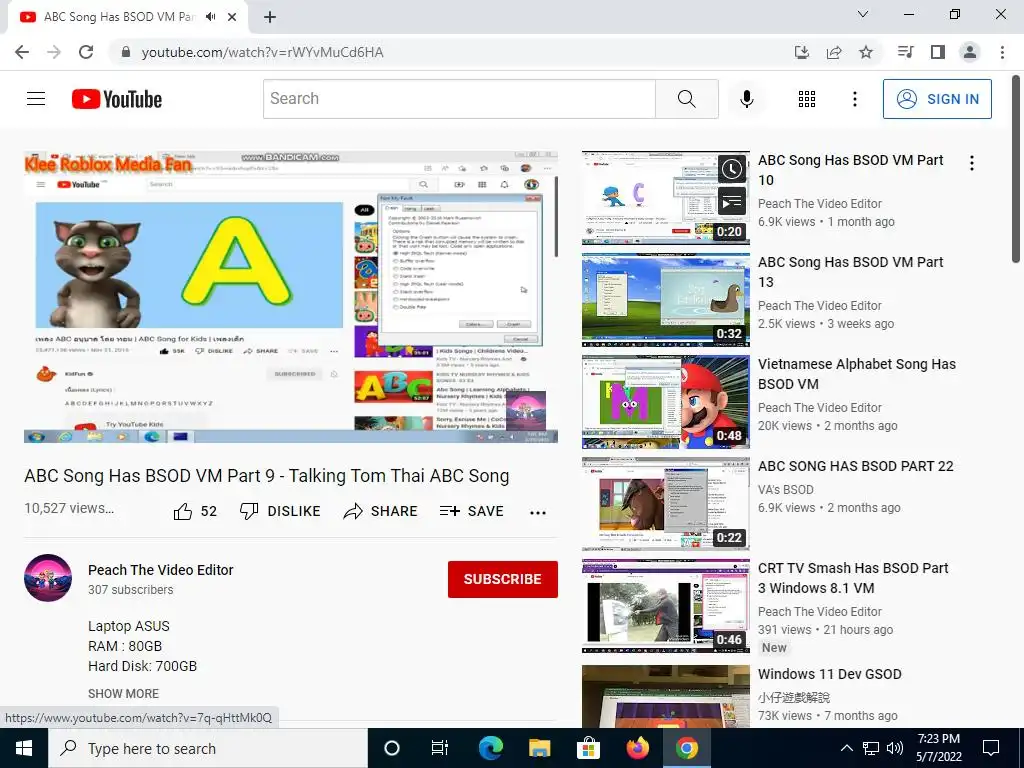
Task: Open more actions ellipsis under video
Action: [x=537, y=513]
